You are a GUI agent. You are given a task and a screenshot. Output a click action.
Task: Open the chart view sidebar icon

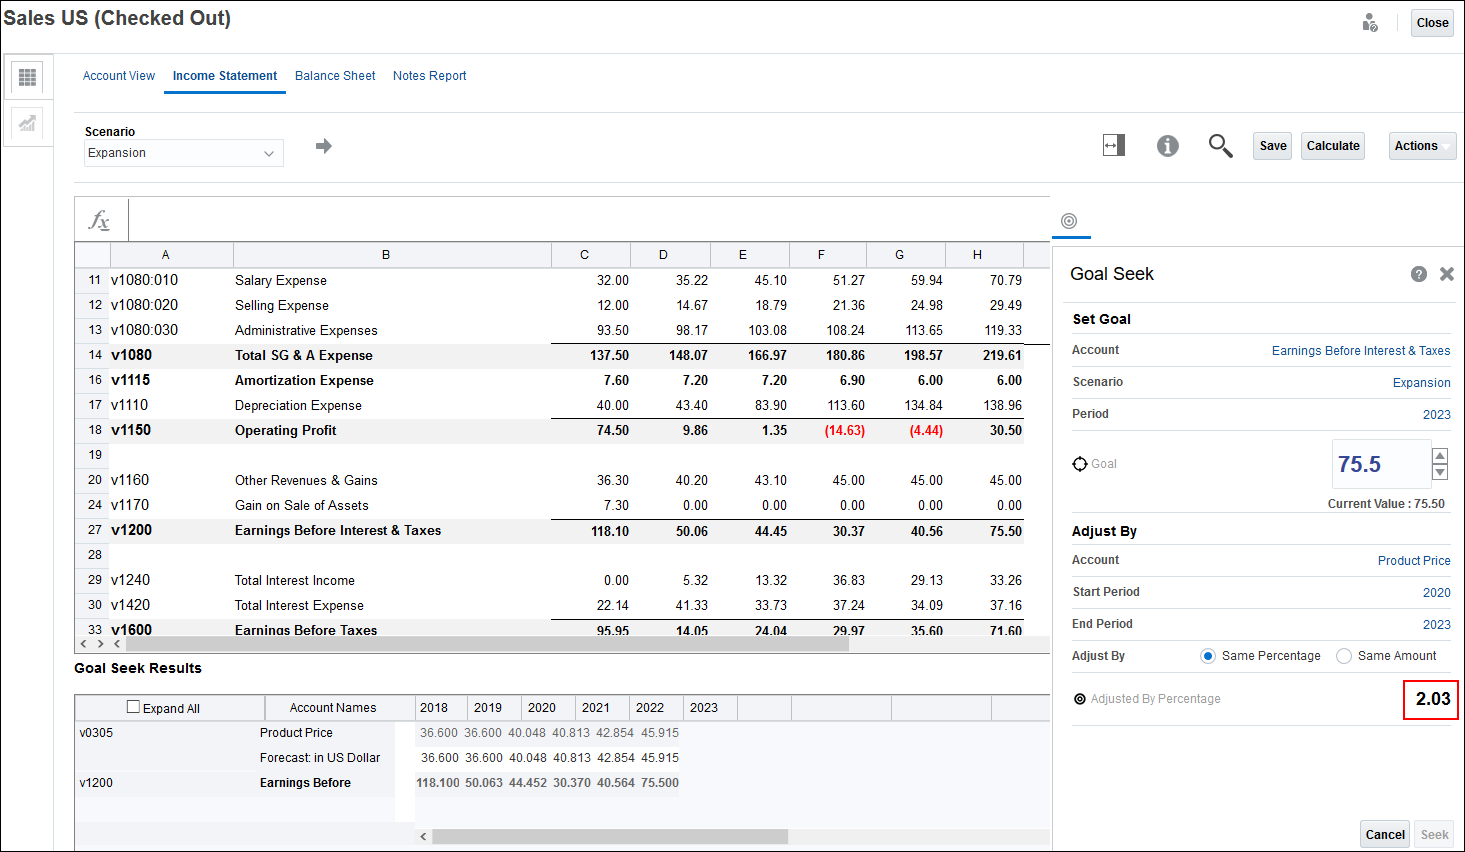[27, 123]
